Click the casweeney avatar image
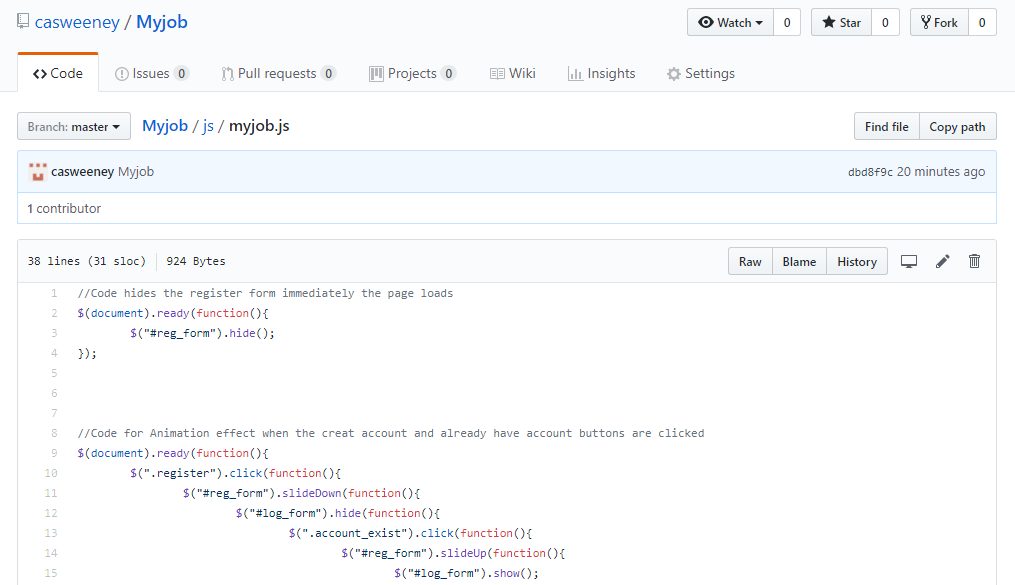 38,171
